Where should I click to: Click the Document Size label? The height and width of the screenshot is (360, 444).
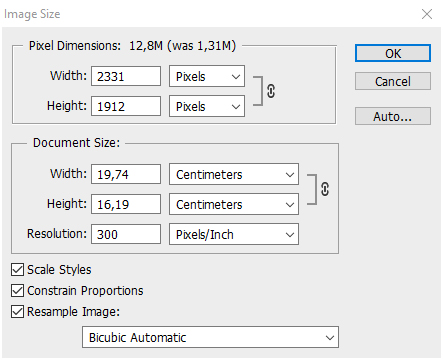coord(76,143)
